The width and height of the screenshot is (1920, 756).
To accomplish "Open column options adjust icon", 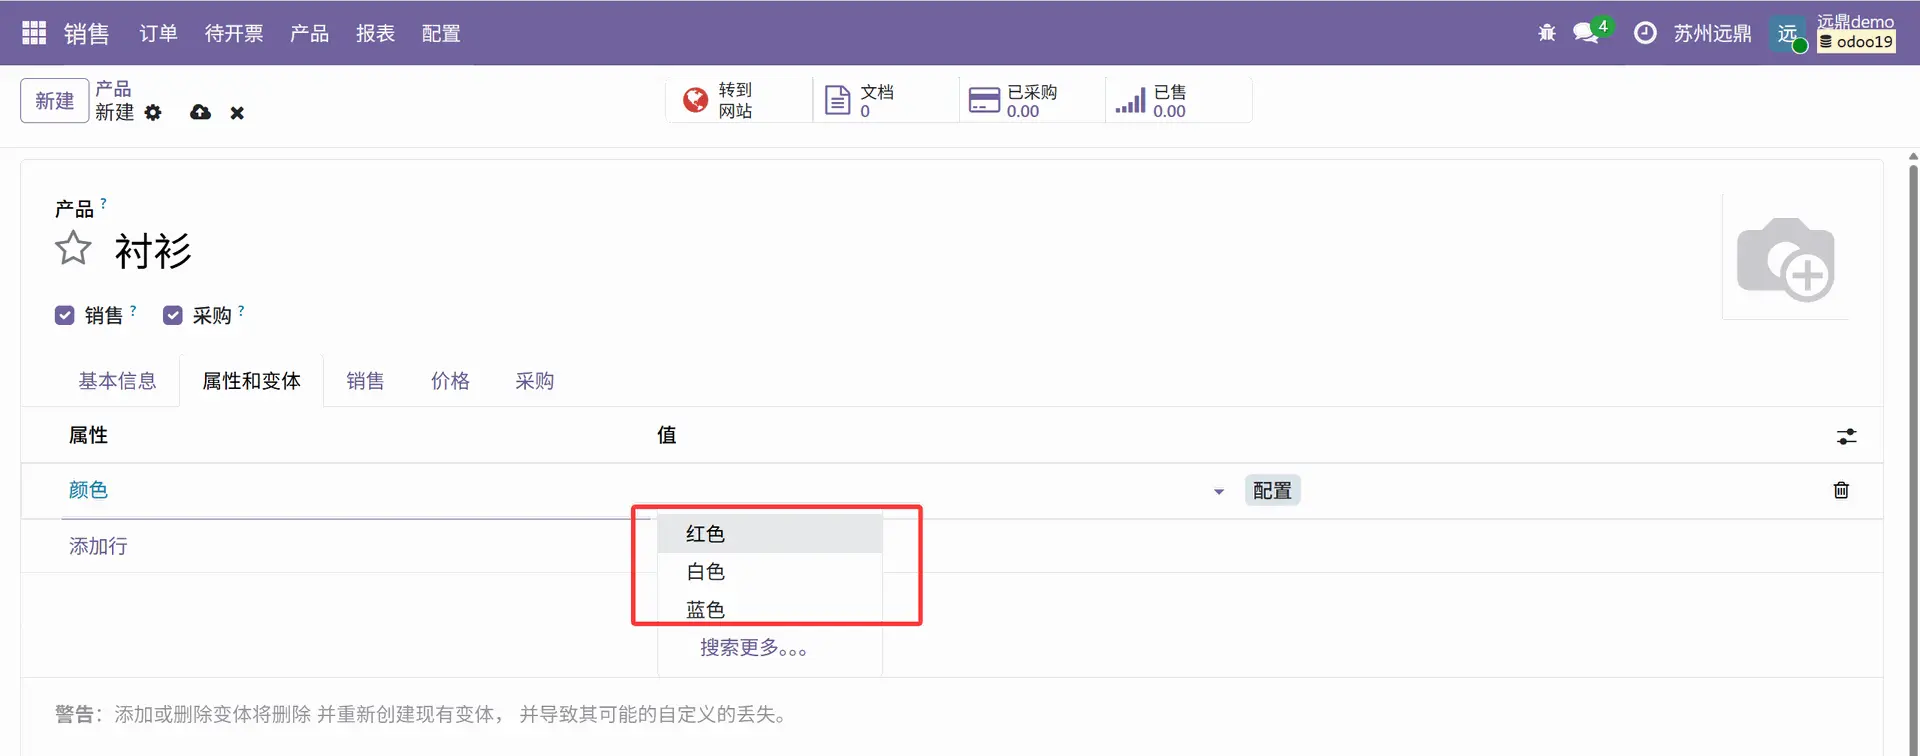I will 1846,436.
